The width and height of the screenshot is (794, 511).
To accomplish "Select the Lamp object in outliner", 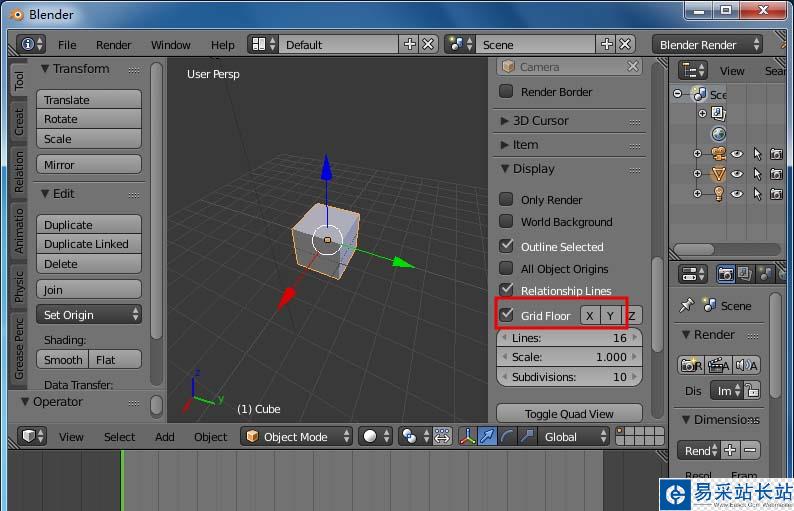I will (x=718, y=193).
